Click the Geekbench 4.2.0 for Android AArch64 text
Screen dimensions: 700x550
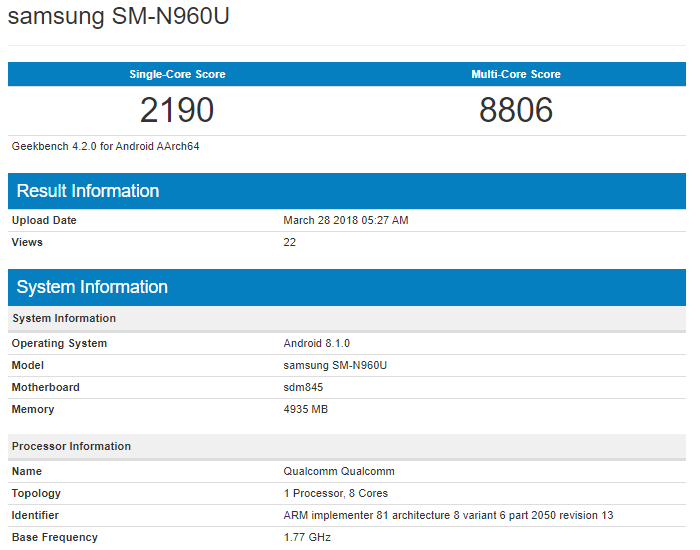[x=106, y=146]
